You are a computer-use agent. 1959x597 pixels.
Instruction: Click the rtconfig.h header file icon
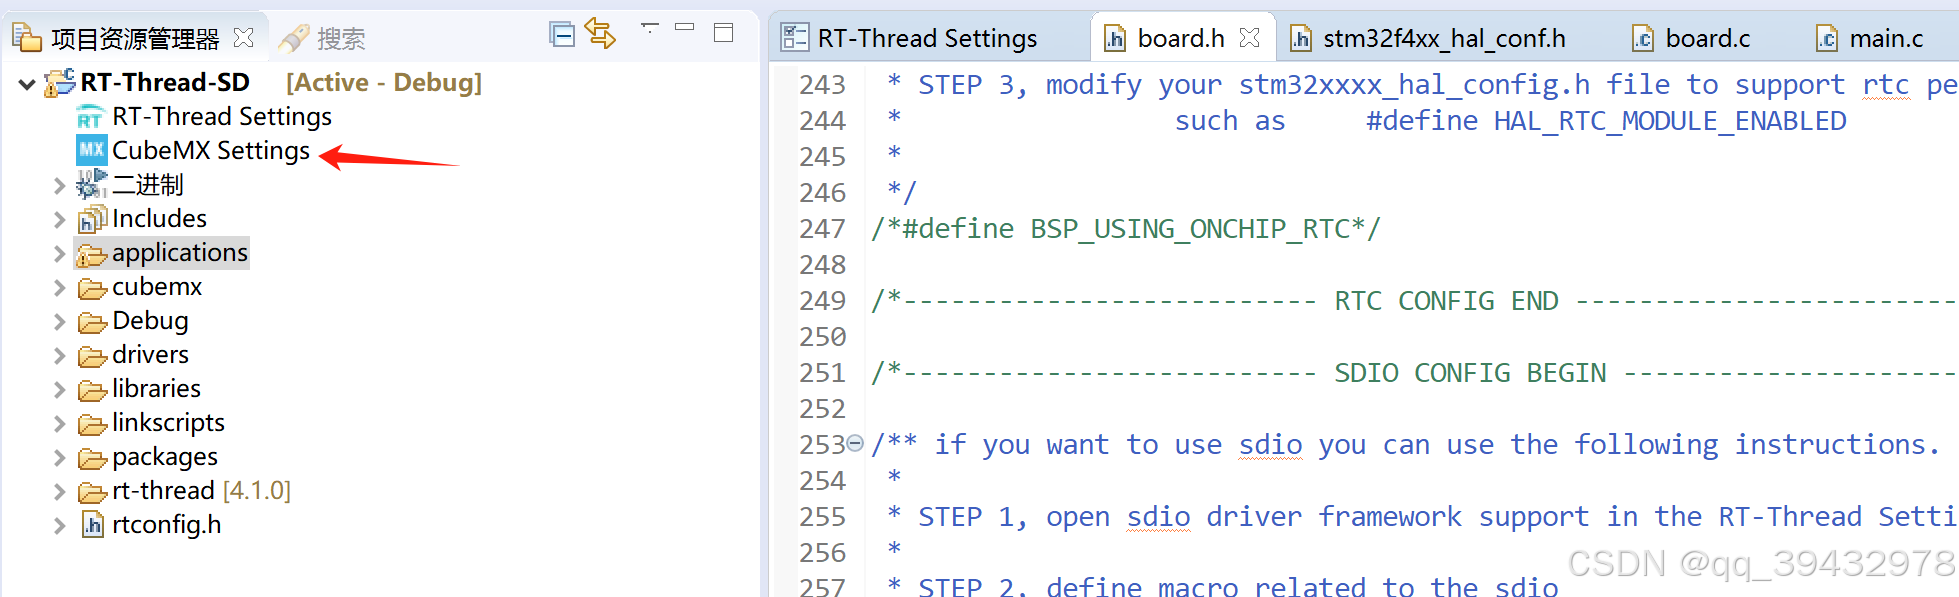(93, 525)
